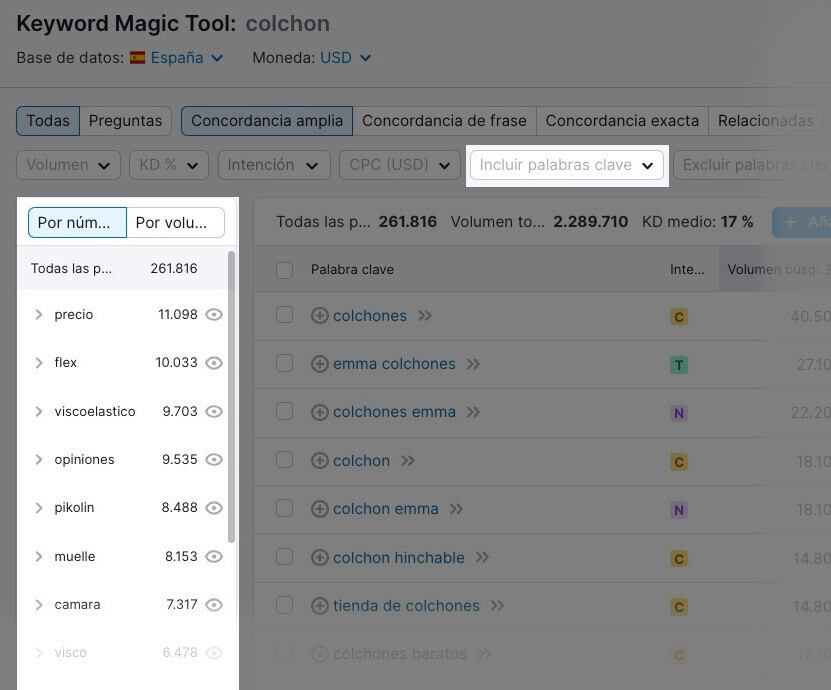Click the double-arrow icon next to 'emma colchones'
Screen dimensions: 831x690
(x=473, y=364)
